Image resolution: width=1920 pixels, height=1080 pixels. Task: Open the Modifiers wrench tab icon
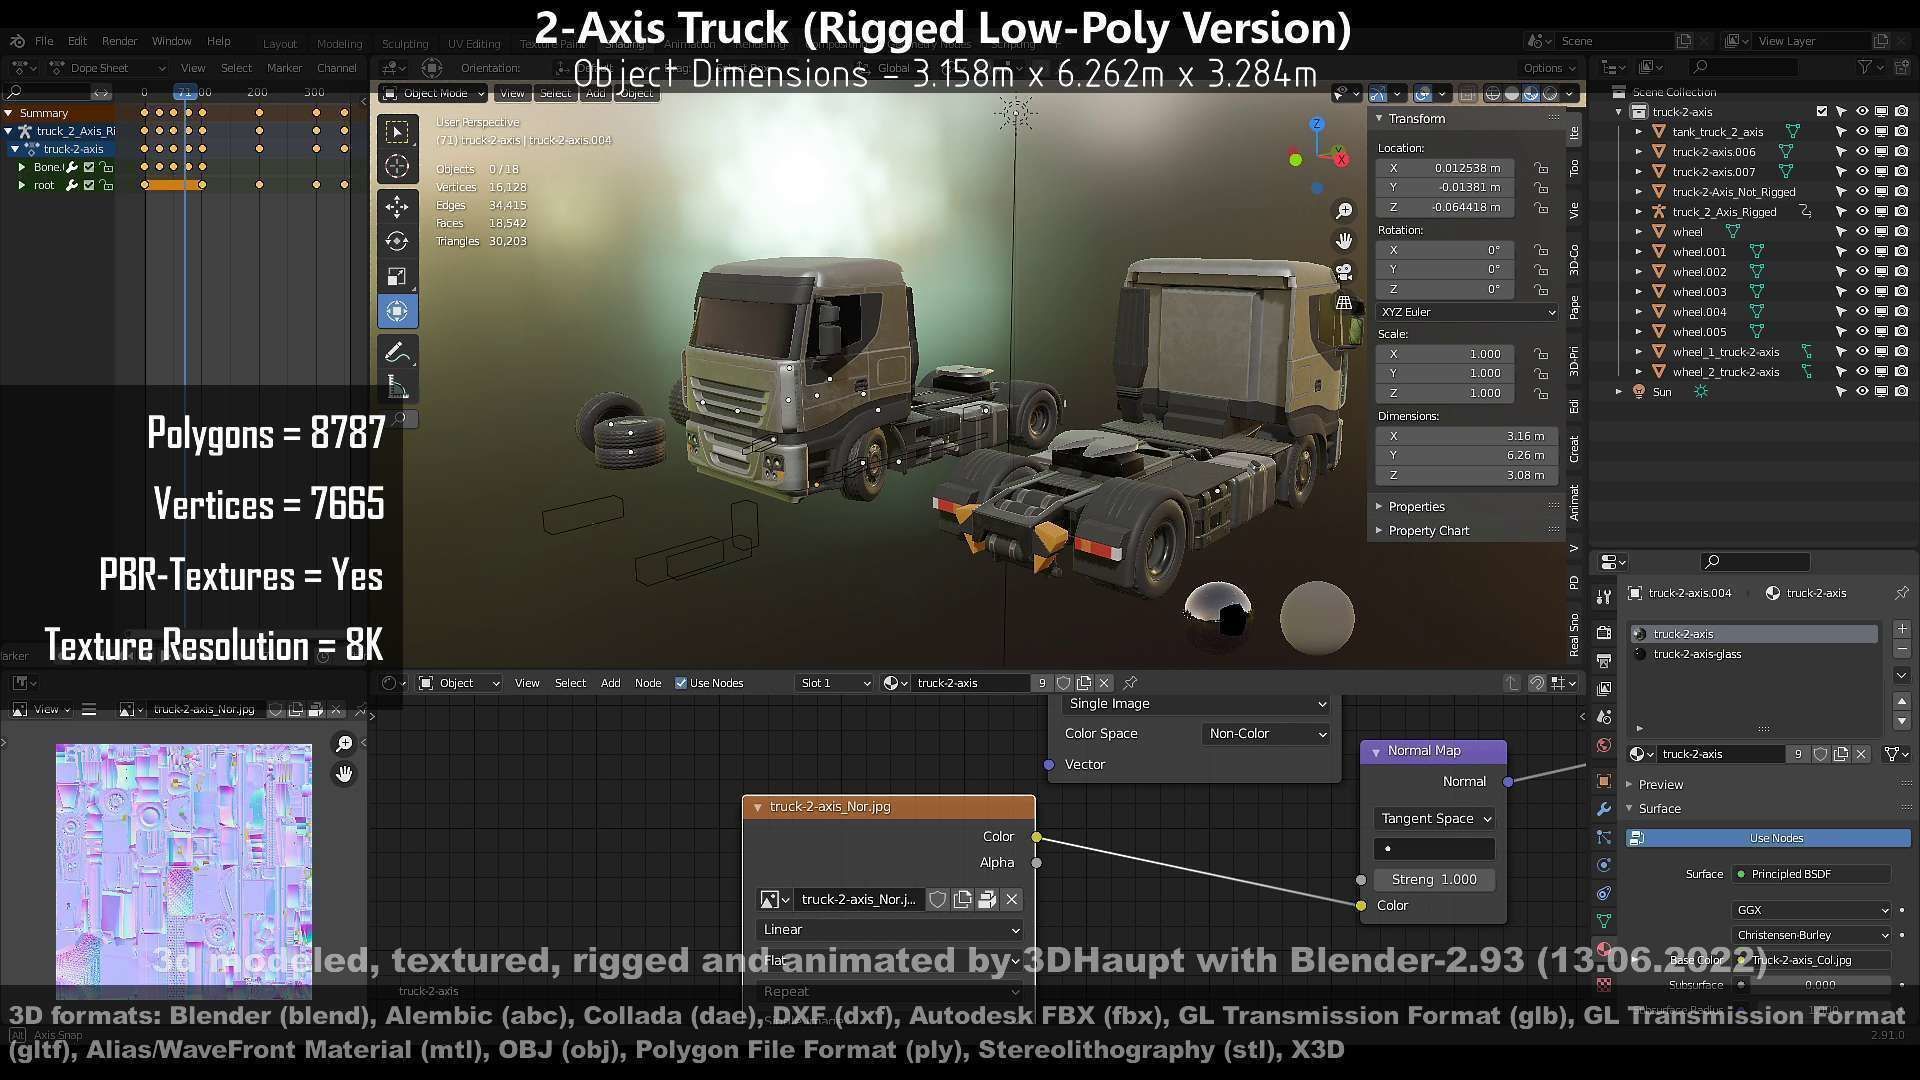coord(1604,809)
